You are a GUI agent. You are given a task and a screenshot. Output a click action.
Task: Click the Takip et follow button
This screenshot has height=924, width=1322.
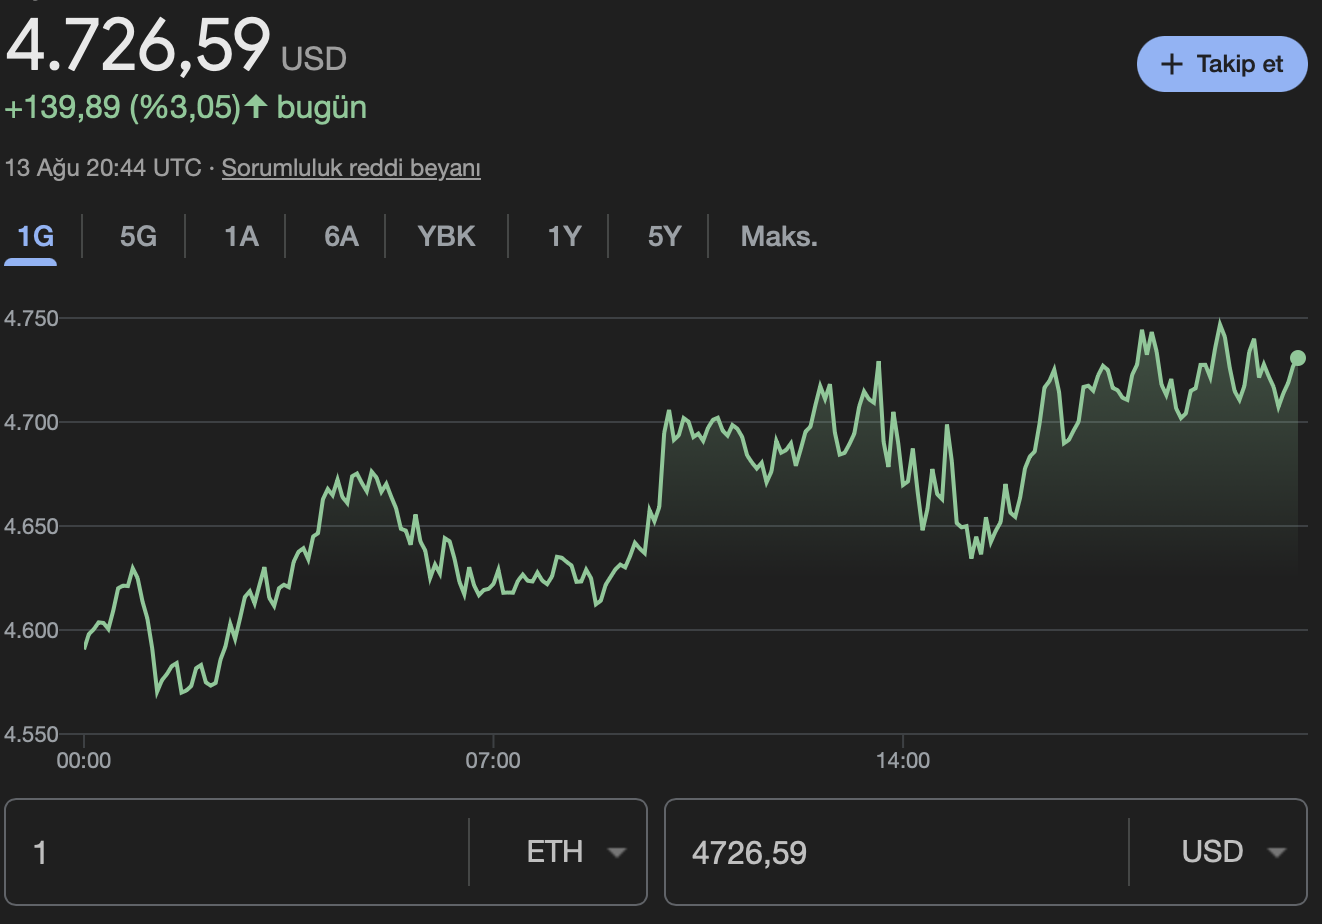click(x=1222, y=64)
